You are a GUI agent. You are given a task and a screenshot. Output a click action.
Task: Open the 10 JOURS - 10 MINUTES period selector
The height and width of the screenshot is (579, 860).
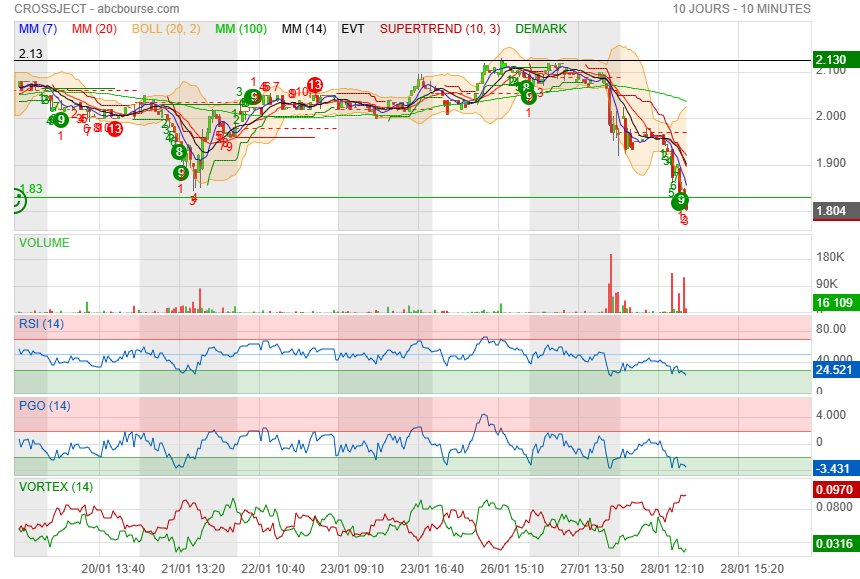coord(741,9)
